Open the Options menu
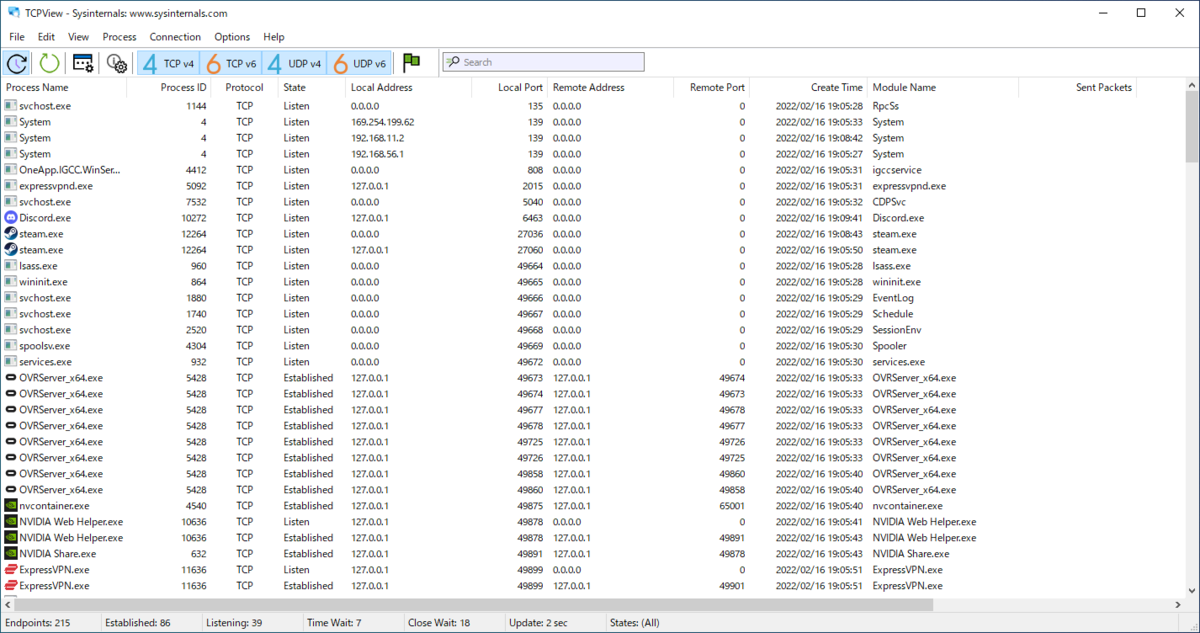This screenshot has width=1200, height=633. (232, 37)
